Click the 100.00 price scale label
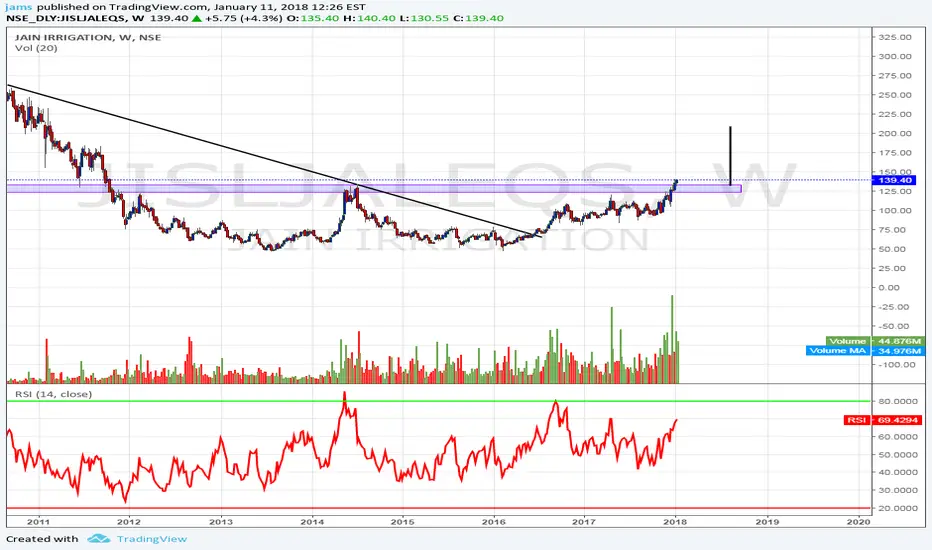Screen dimensions: 932x550 (895, 210)
